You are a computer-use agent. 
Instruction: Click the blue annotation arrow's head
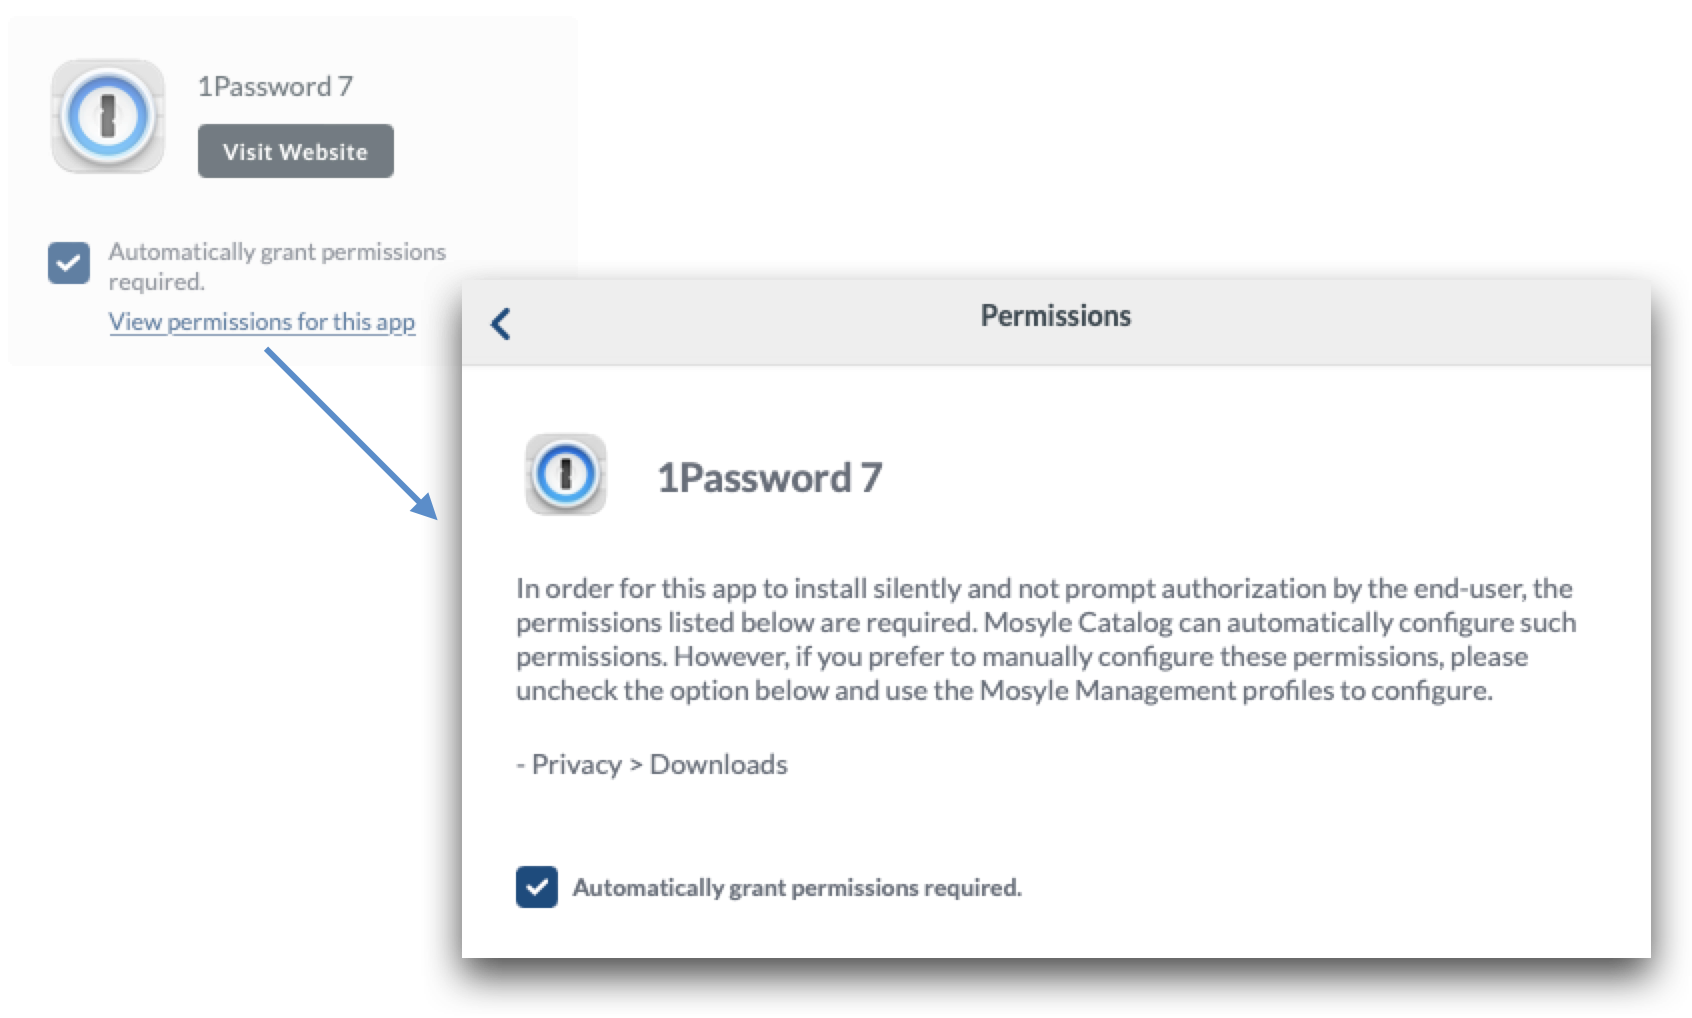[x=427, y=507]
